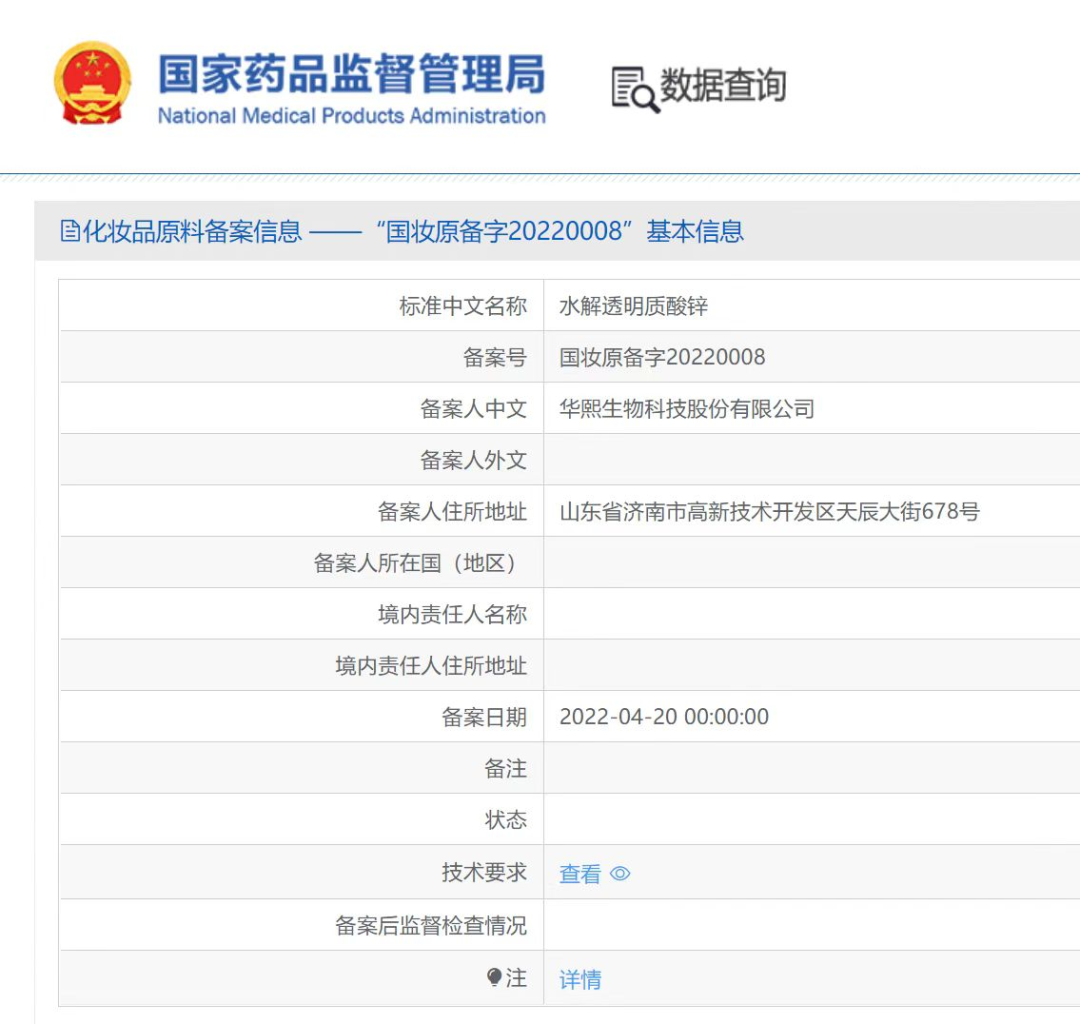Click the national emblem logo
Viewport: 1080px width, 1024px height.
92,83
